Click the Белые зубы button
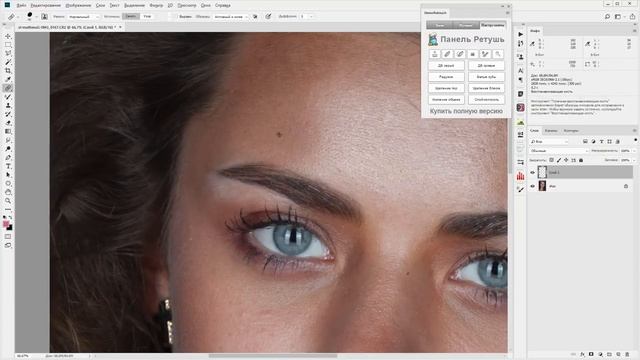 [486, 77]
